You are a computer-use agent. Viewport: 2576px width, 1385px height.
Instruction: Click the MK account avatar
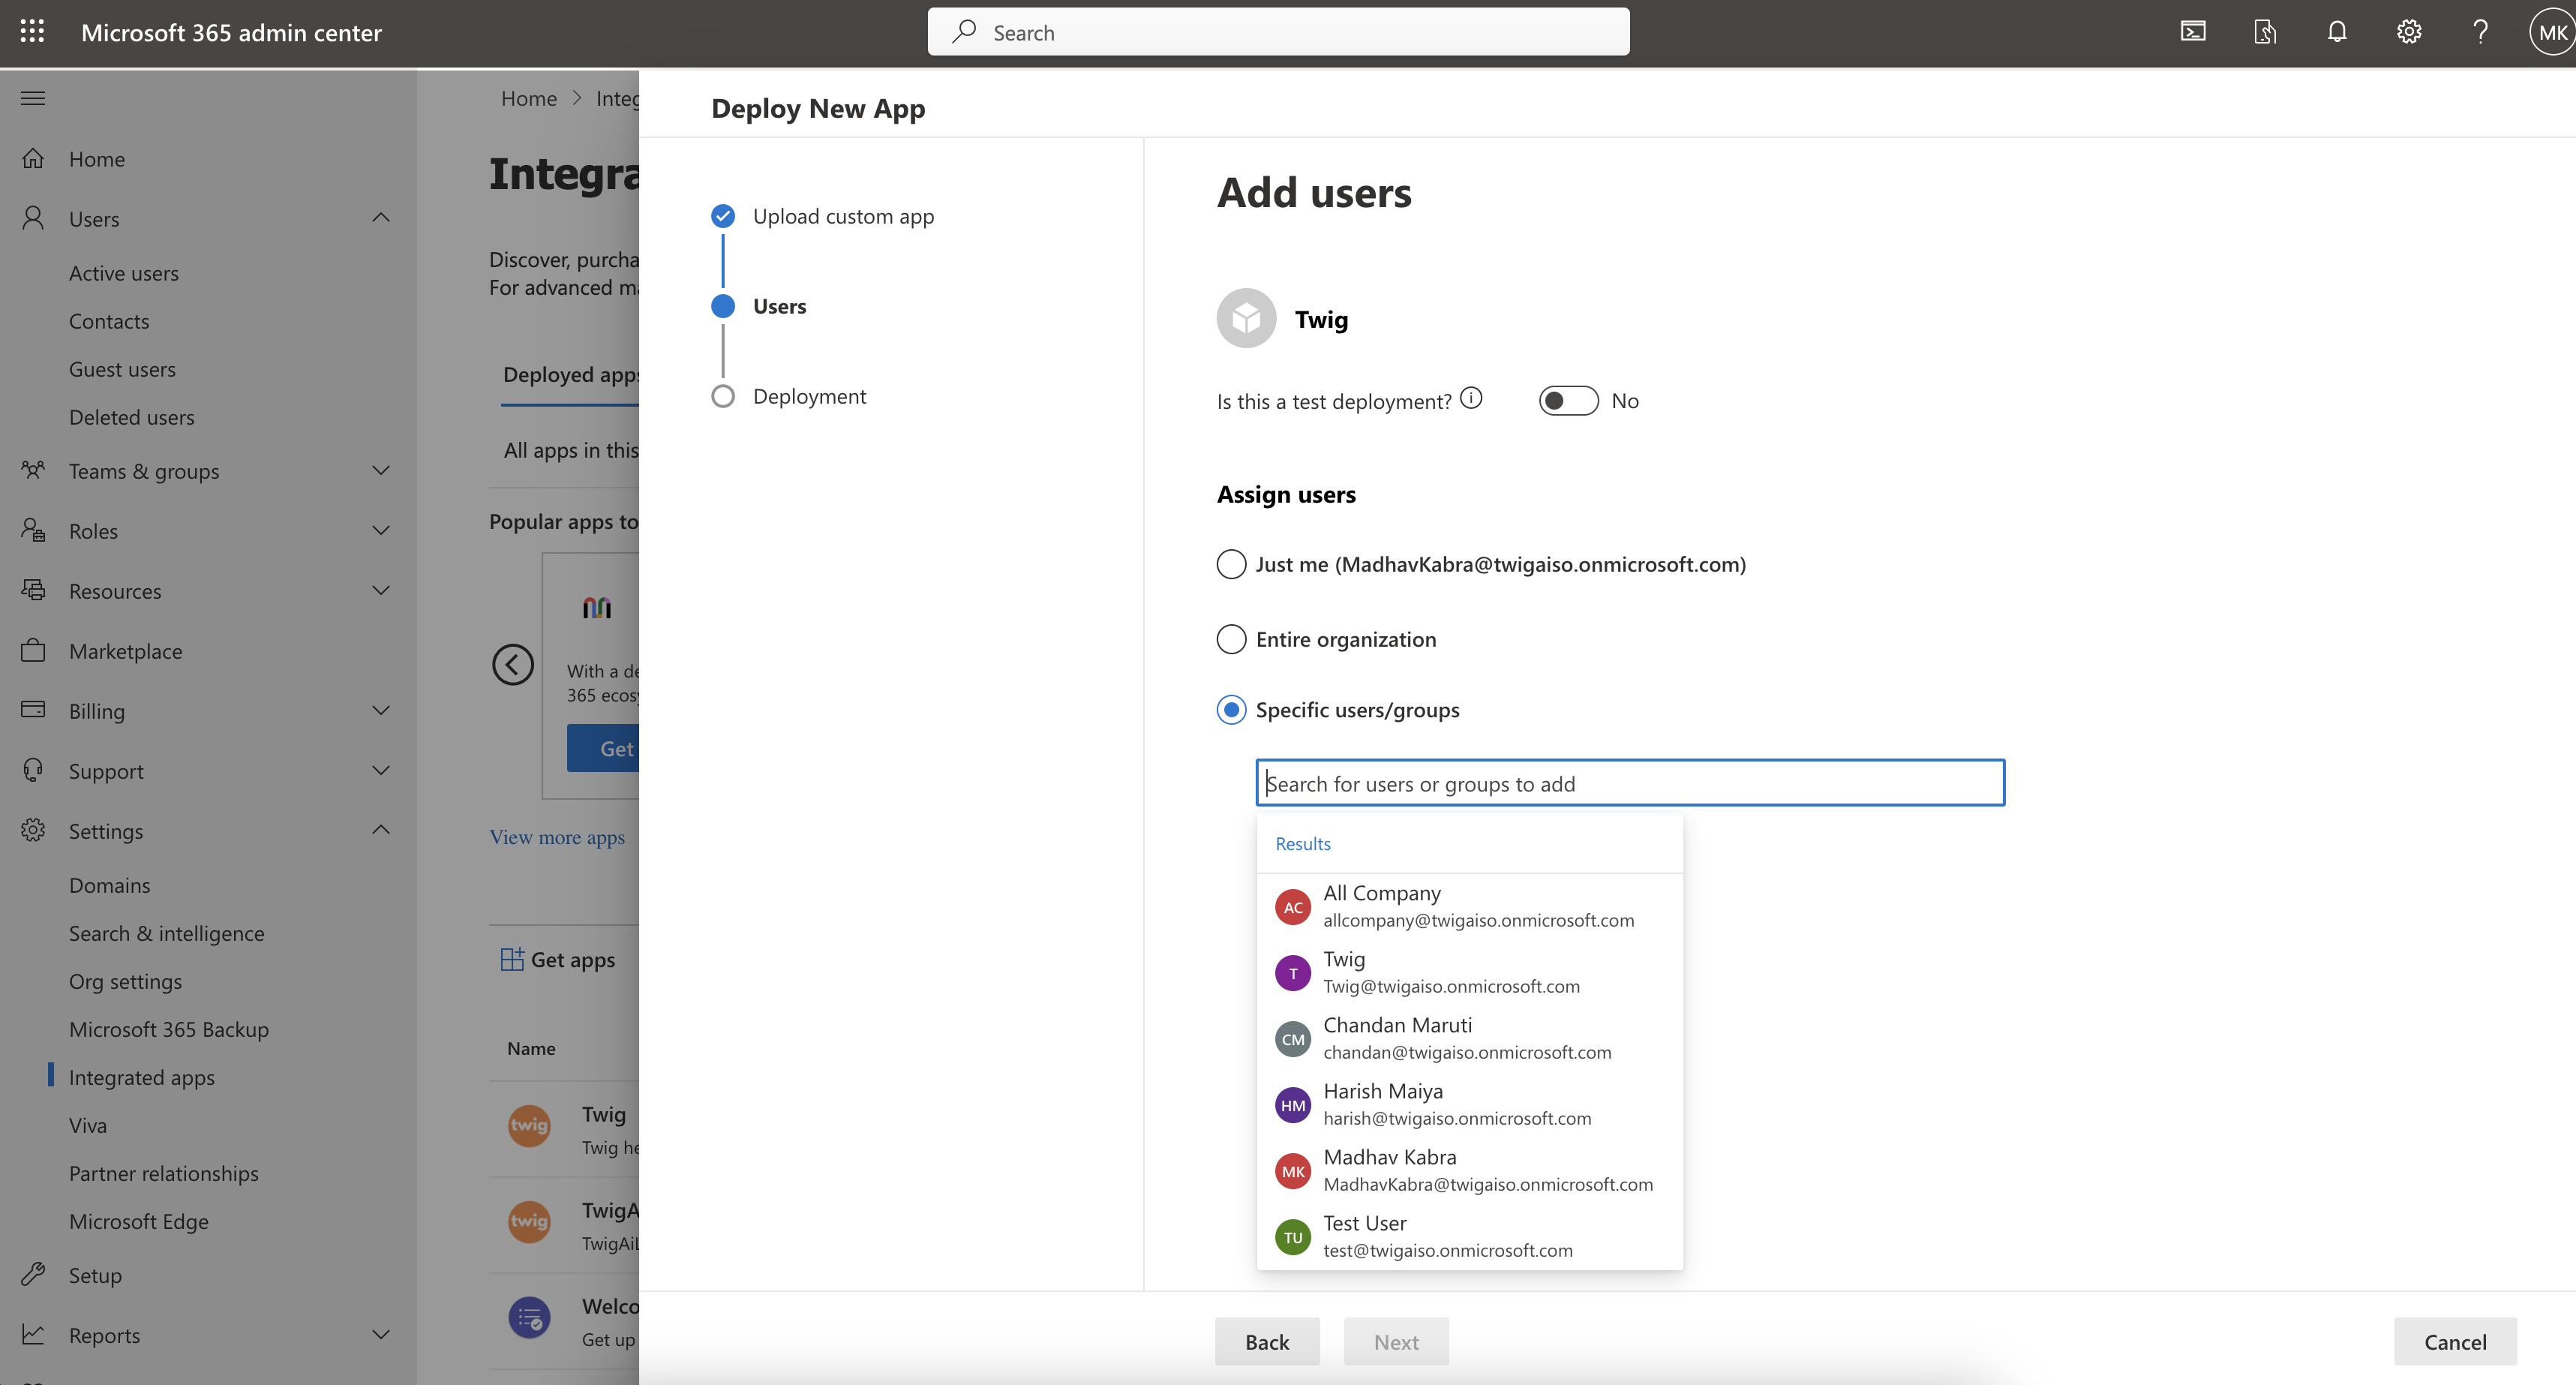(x=2551, y=32)
